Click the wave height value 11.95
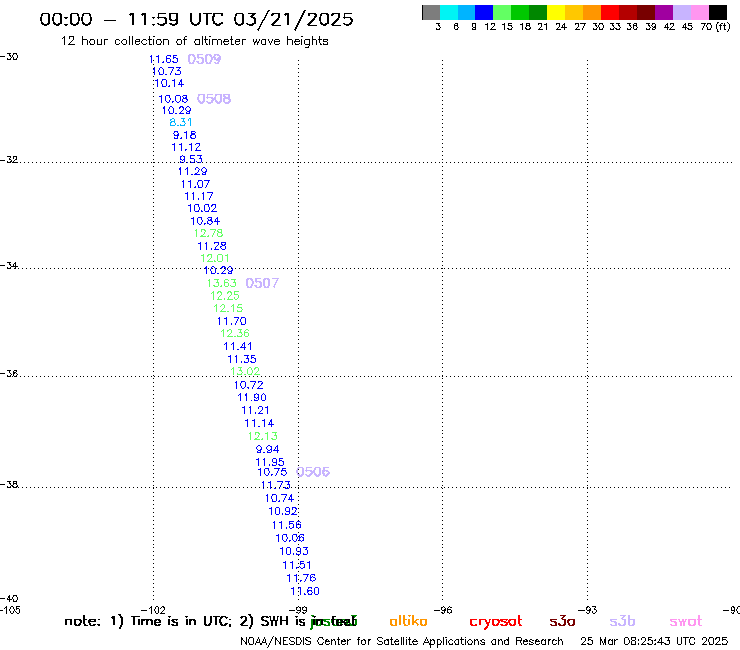 point(270,462)
